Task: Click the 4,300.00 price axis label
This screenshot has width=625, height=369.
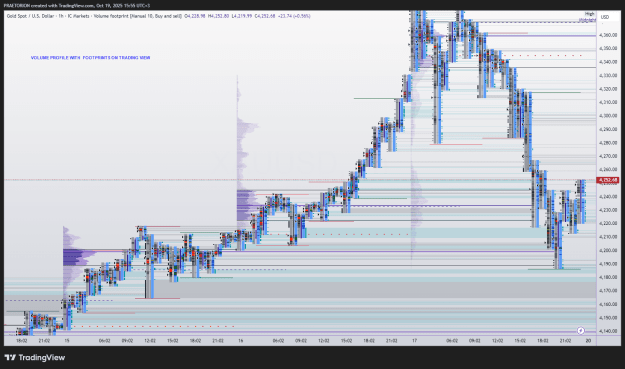Action: (608, 116)
